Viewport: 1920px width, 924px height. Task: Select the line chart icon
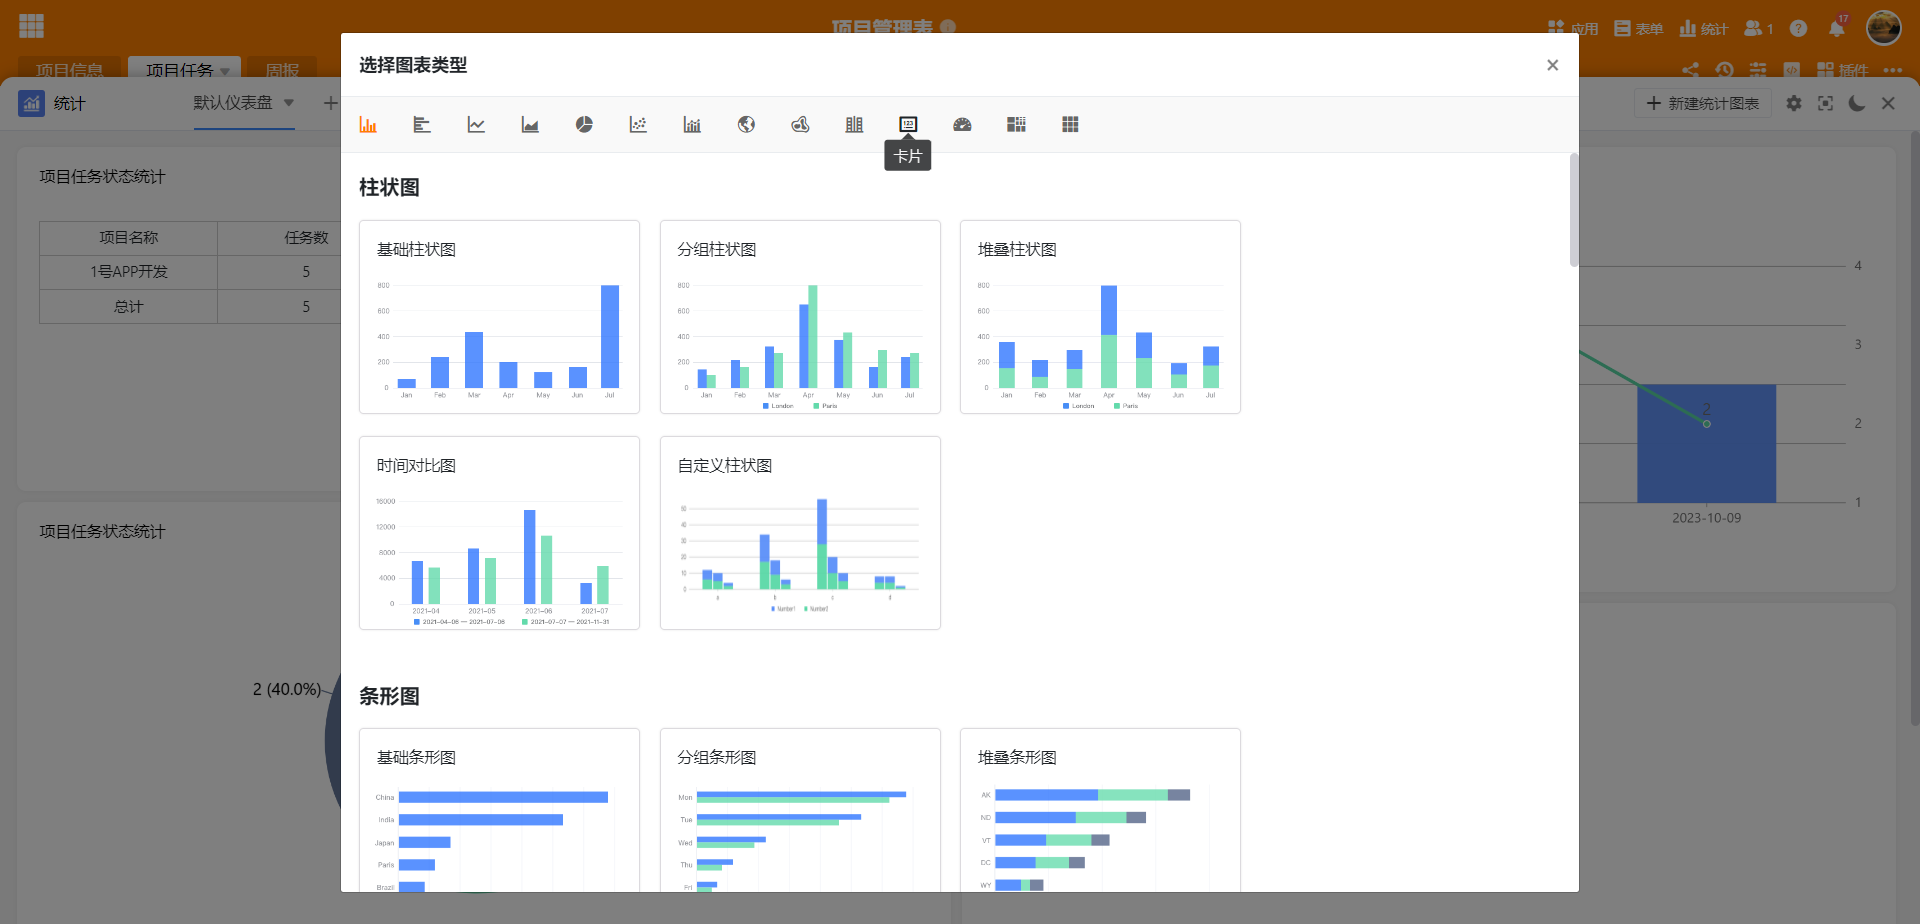pos(476,125)
